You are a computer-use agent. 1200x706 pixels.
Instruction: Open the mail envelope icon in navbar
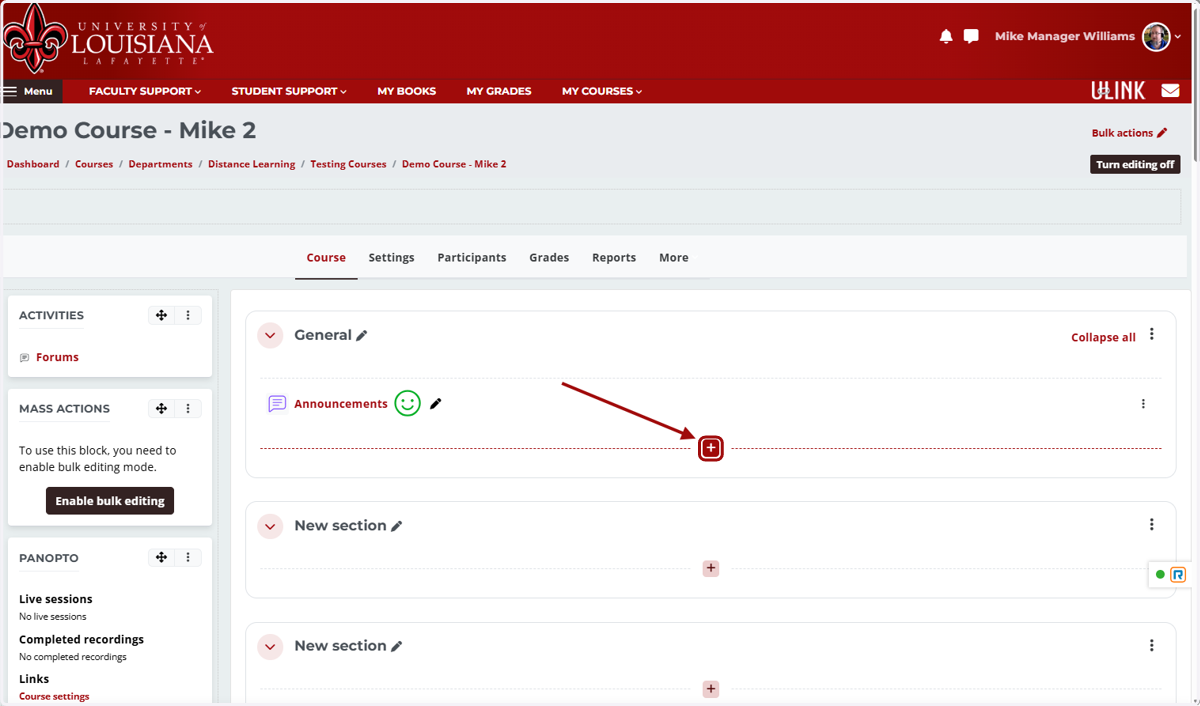1170,91
